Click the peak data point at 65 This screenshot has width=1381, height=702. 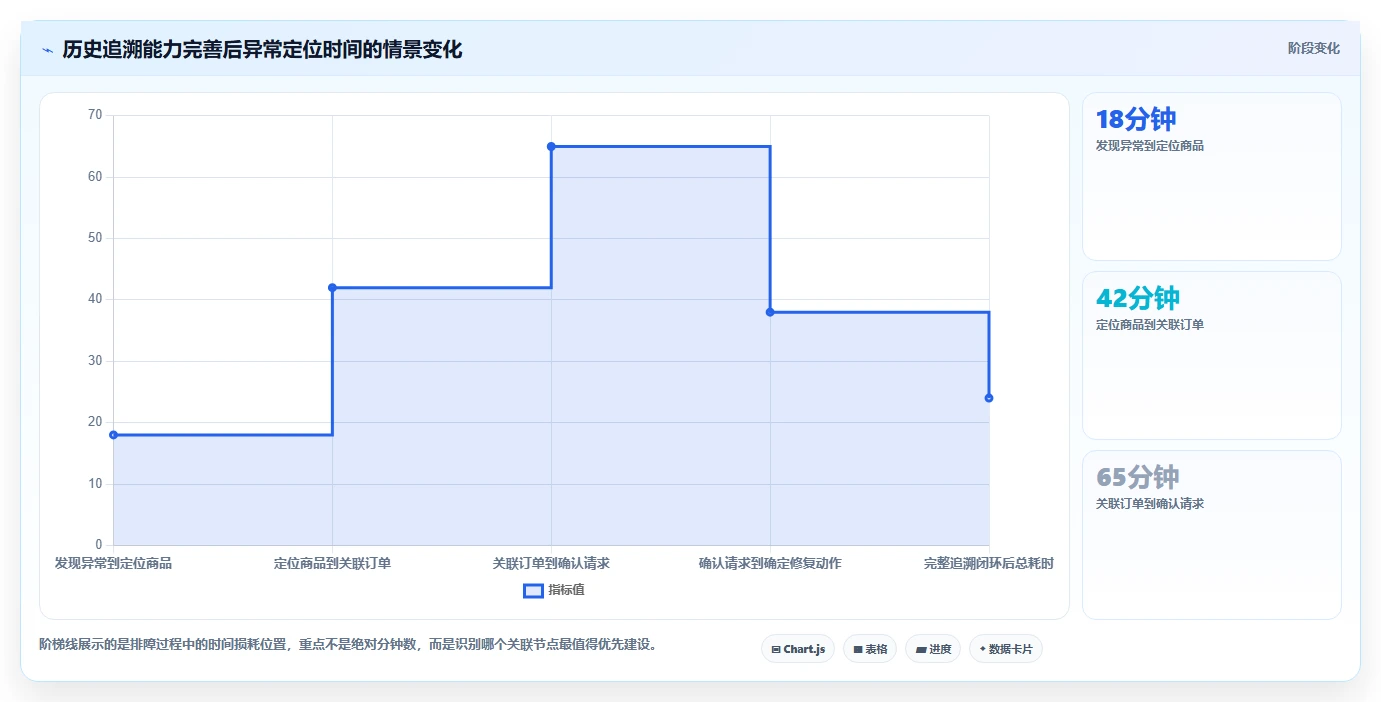[551, 147]
